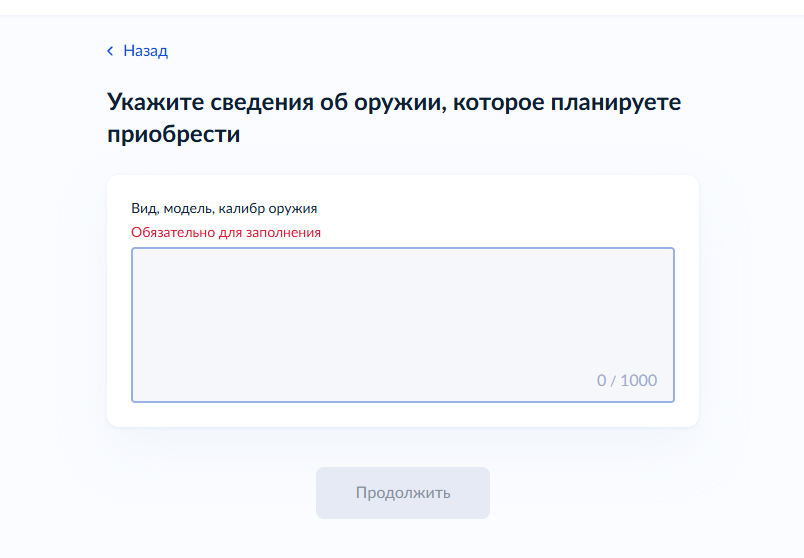Select the word приобрести in the heading
Image resolution: width=804 pixels, height=558 pixels.
point(174,135)
